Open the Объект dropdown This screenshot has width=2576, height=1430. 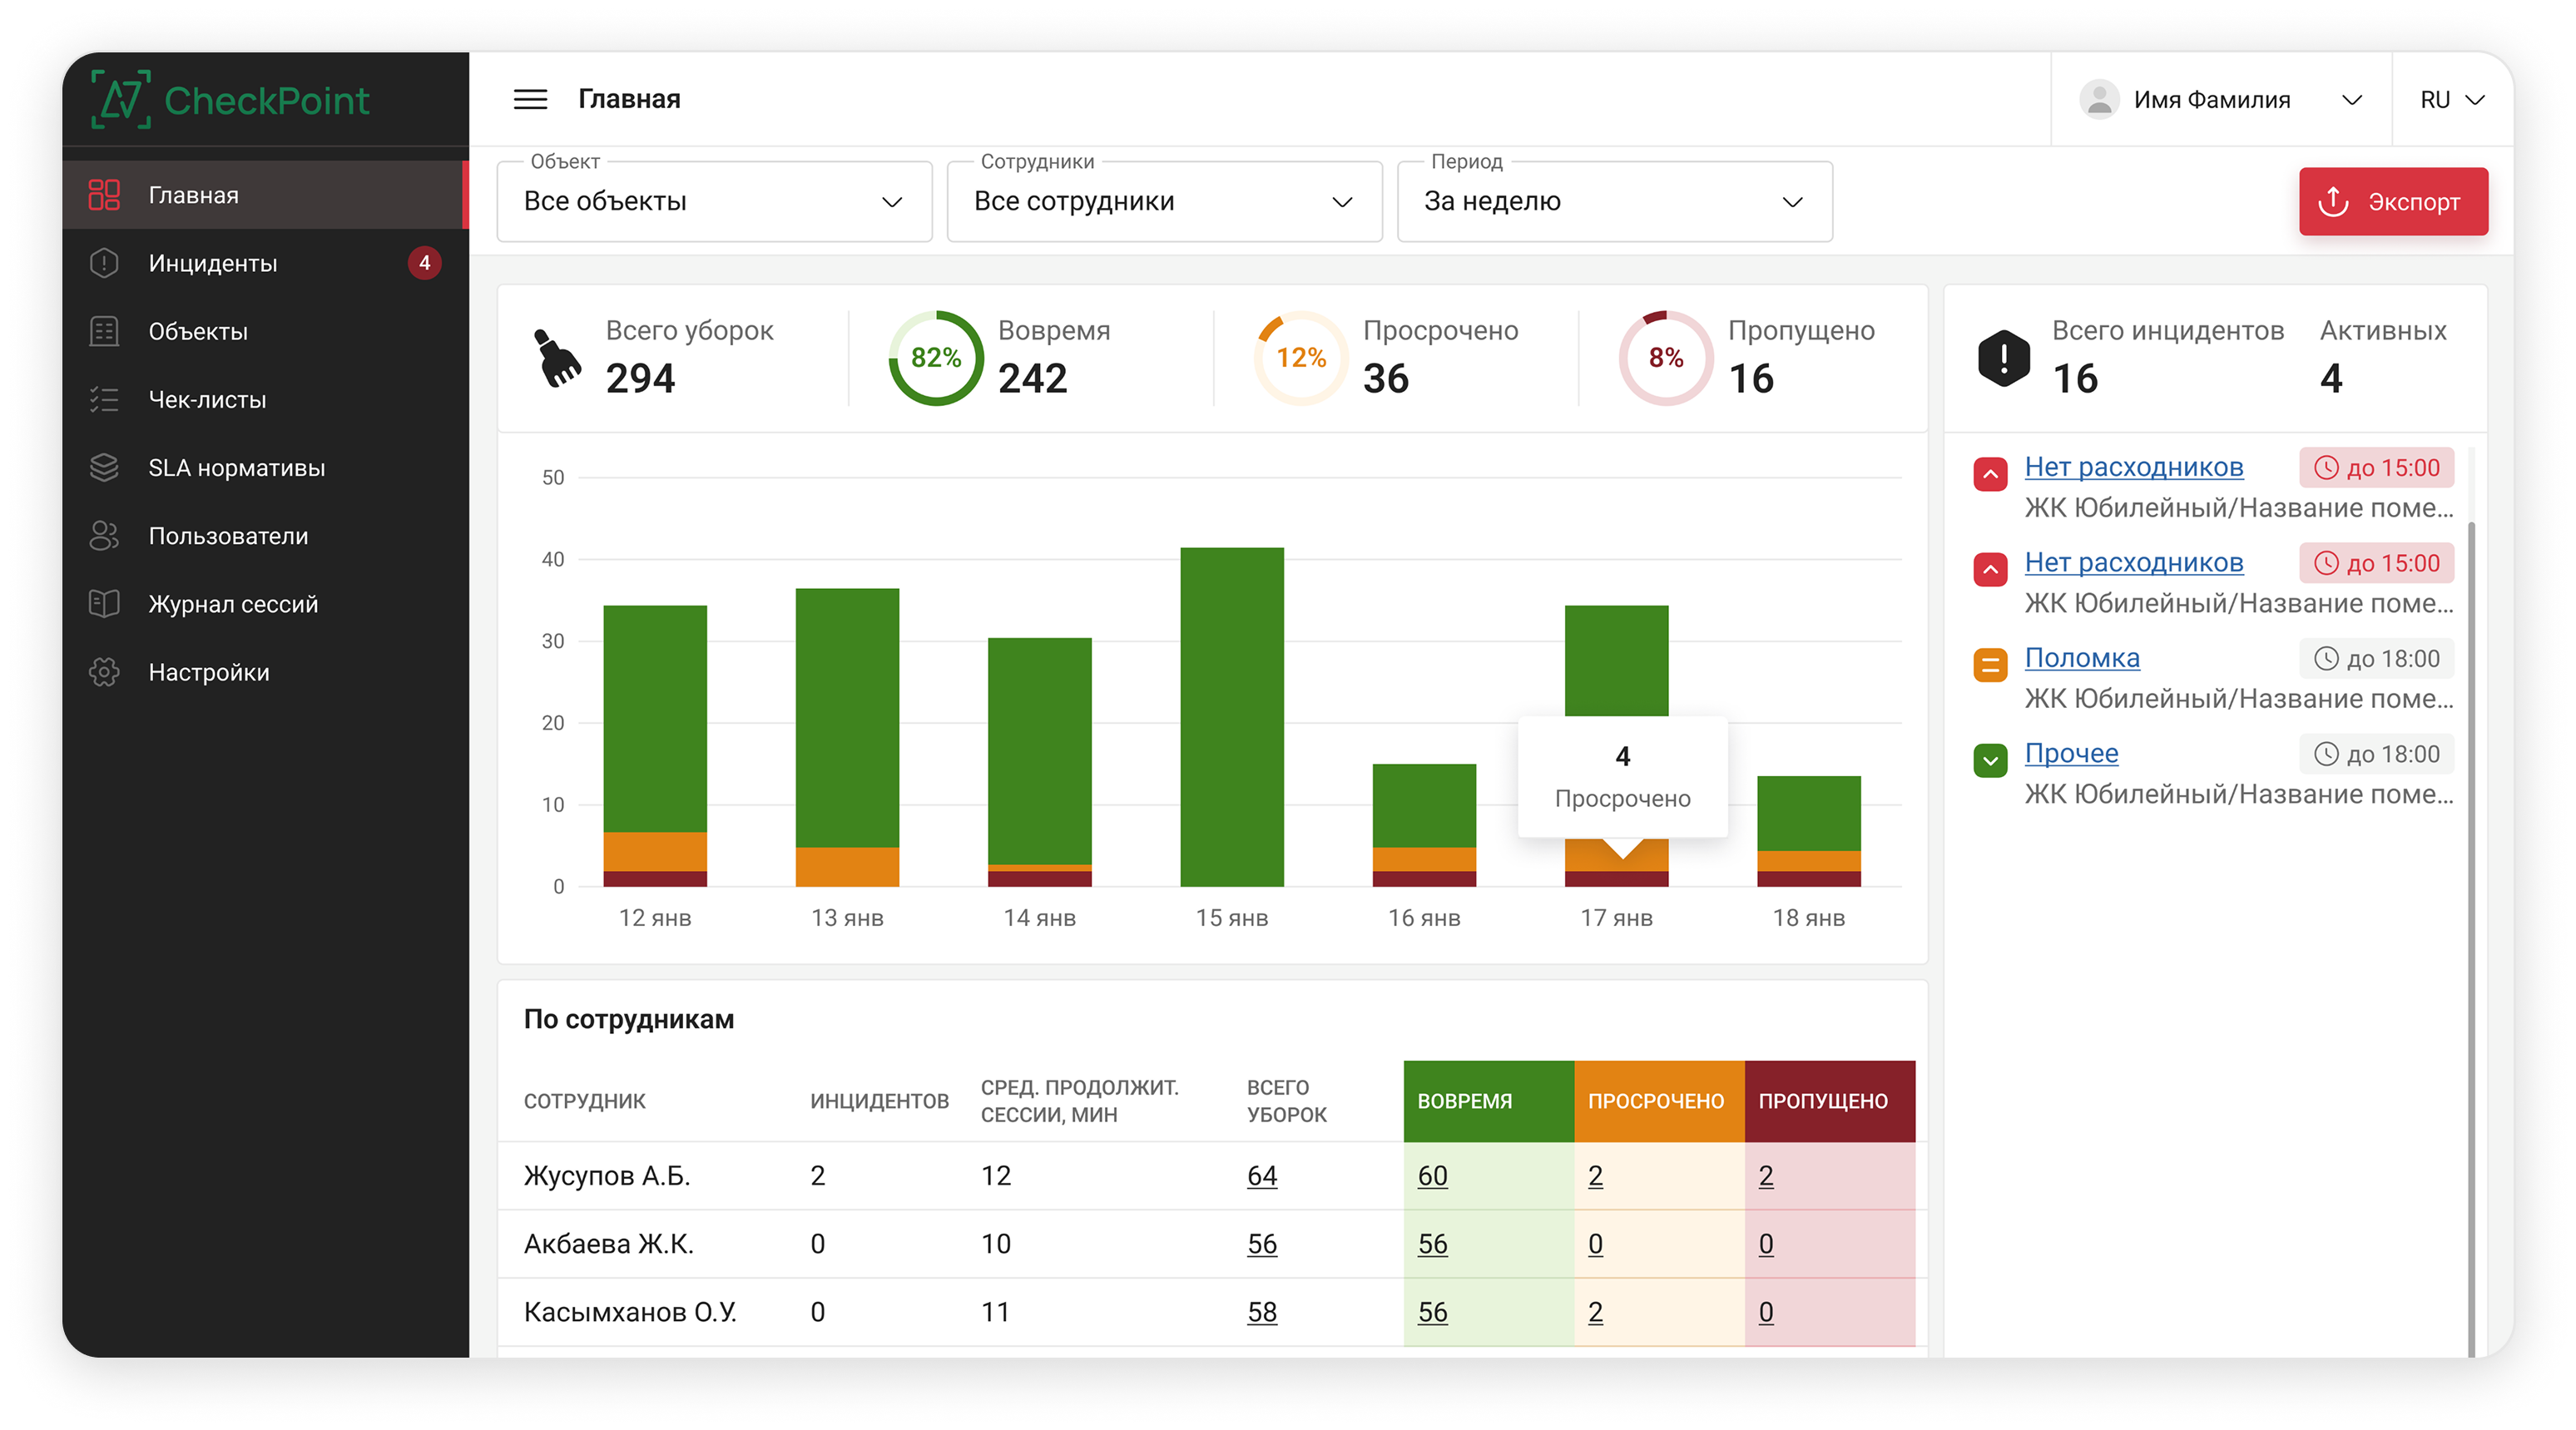[x=714, y=201]
